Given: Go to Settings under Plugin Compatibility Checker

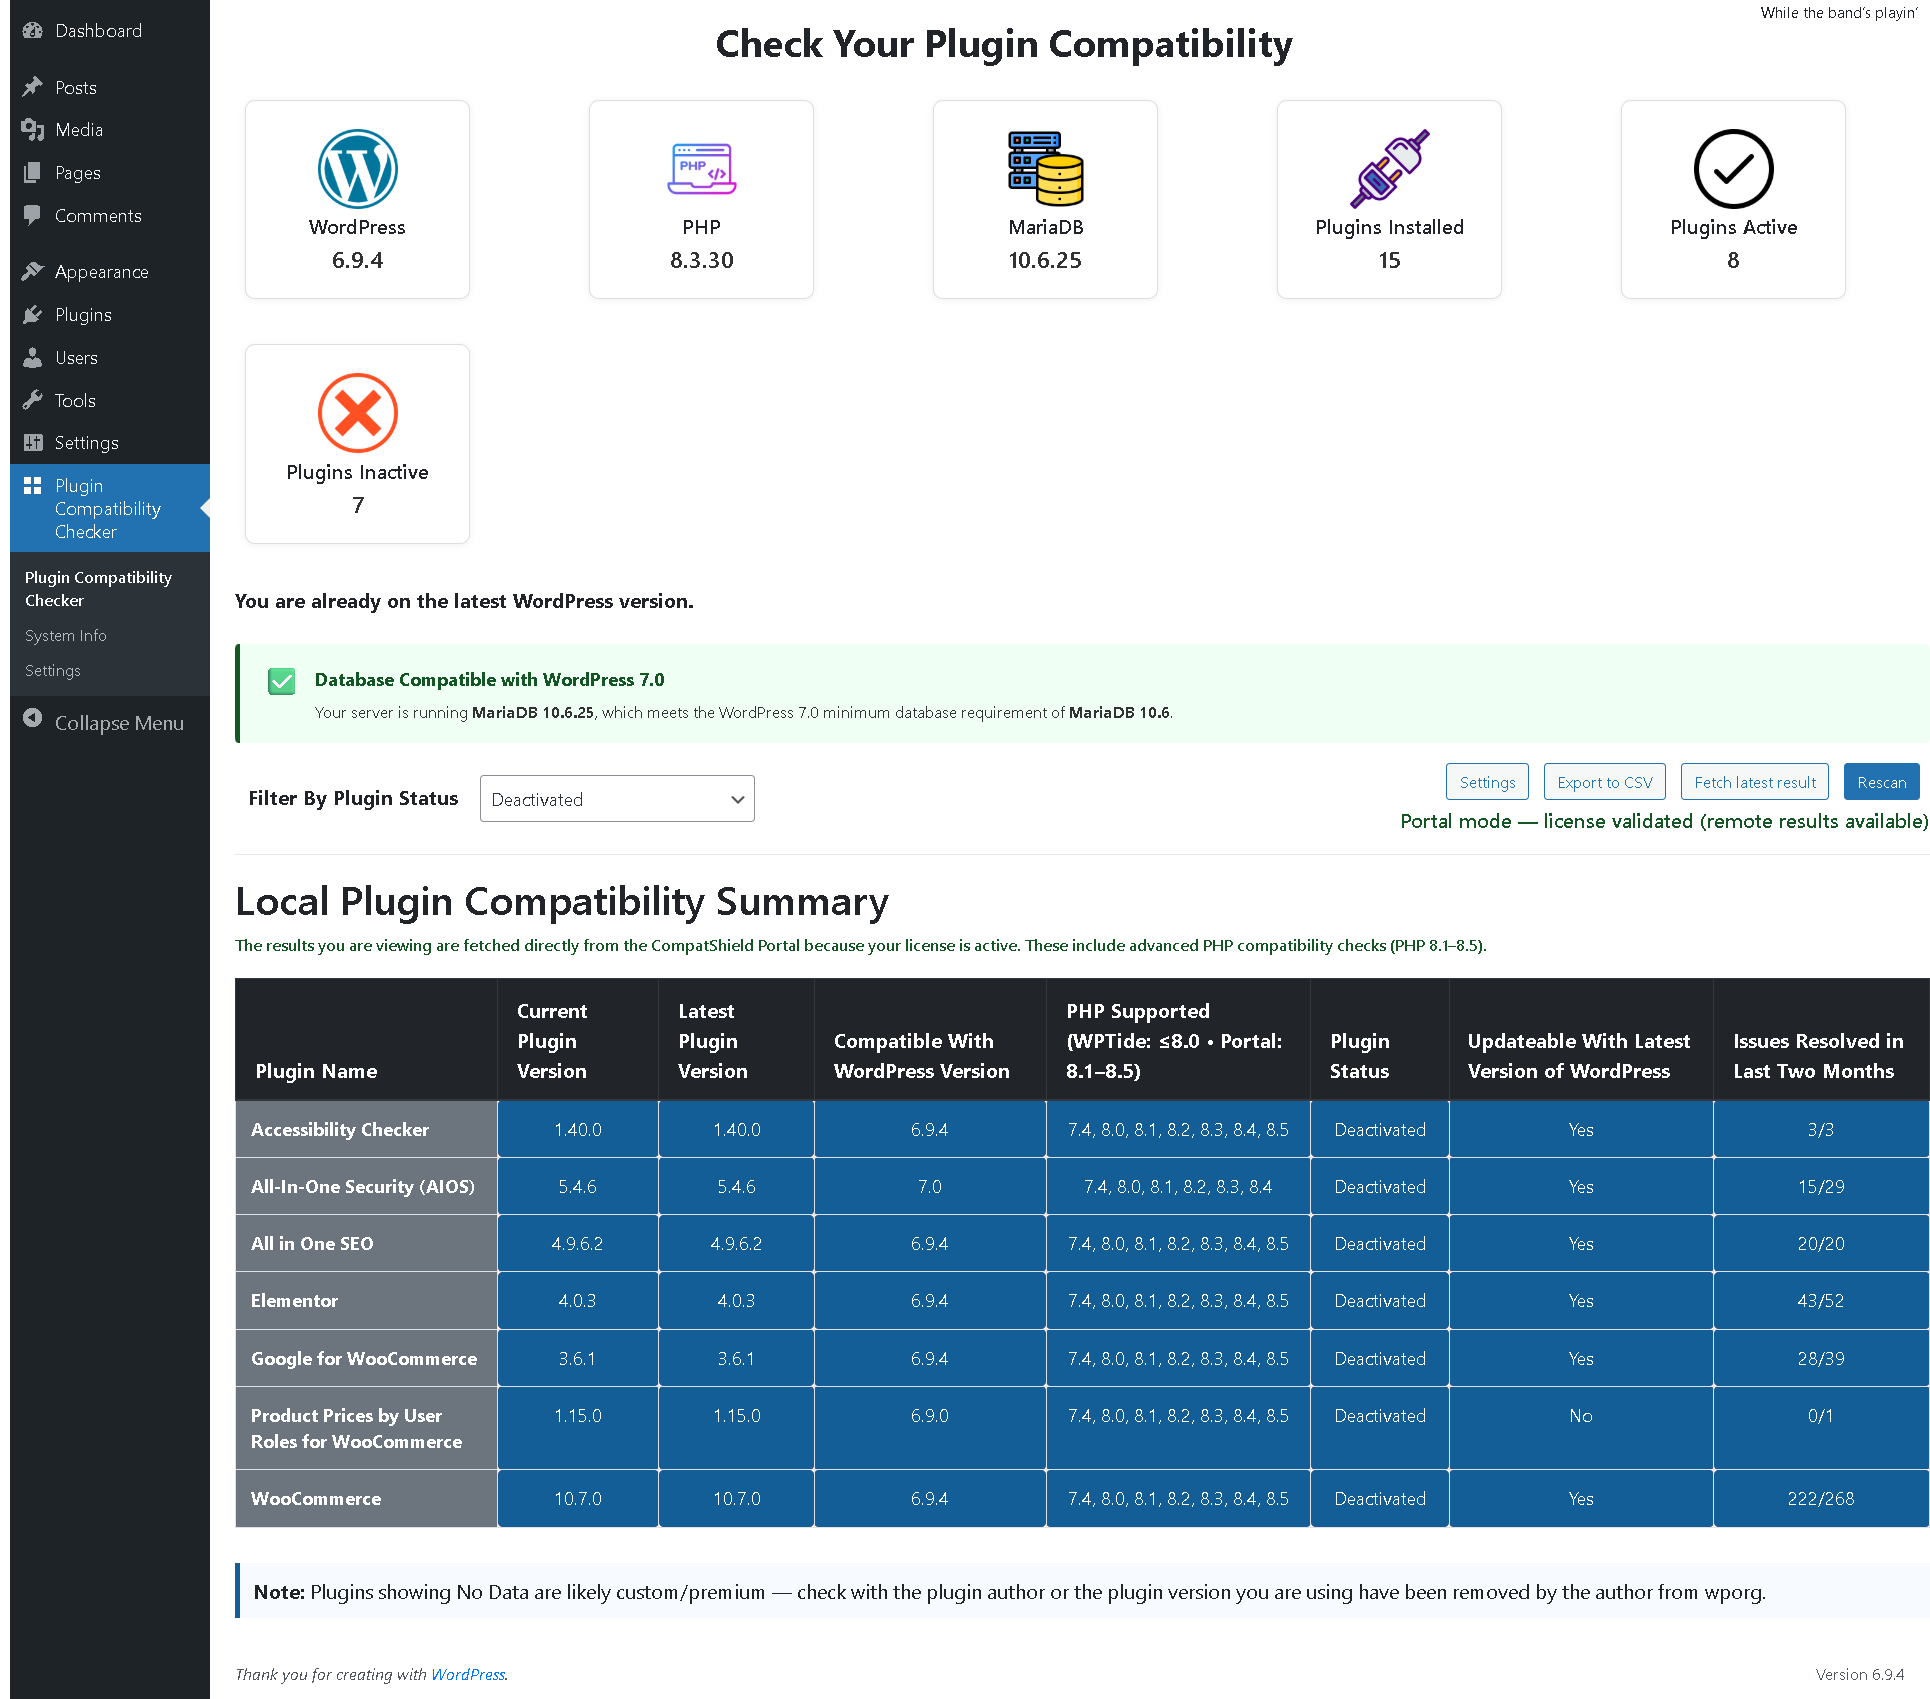Looking at the screenshot, I should 53,671.
